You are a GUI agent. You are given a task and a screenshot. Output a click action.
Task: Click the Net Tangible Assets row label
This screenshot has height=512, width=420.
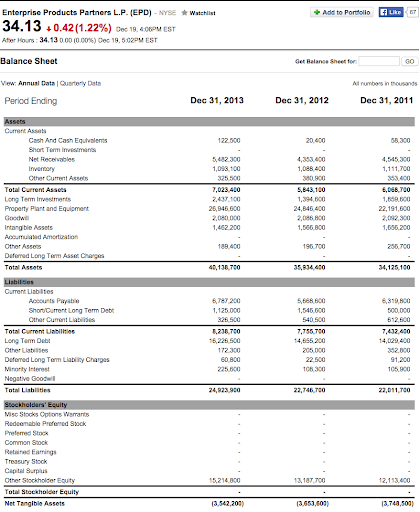[x=35, y=503]
